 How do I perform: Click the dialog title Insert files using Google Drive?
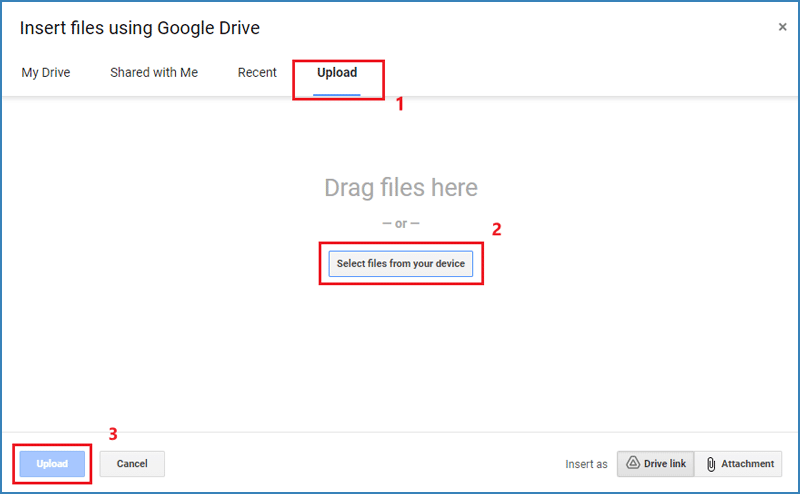tap(140, 28)
